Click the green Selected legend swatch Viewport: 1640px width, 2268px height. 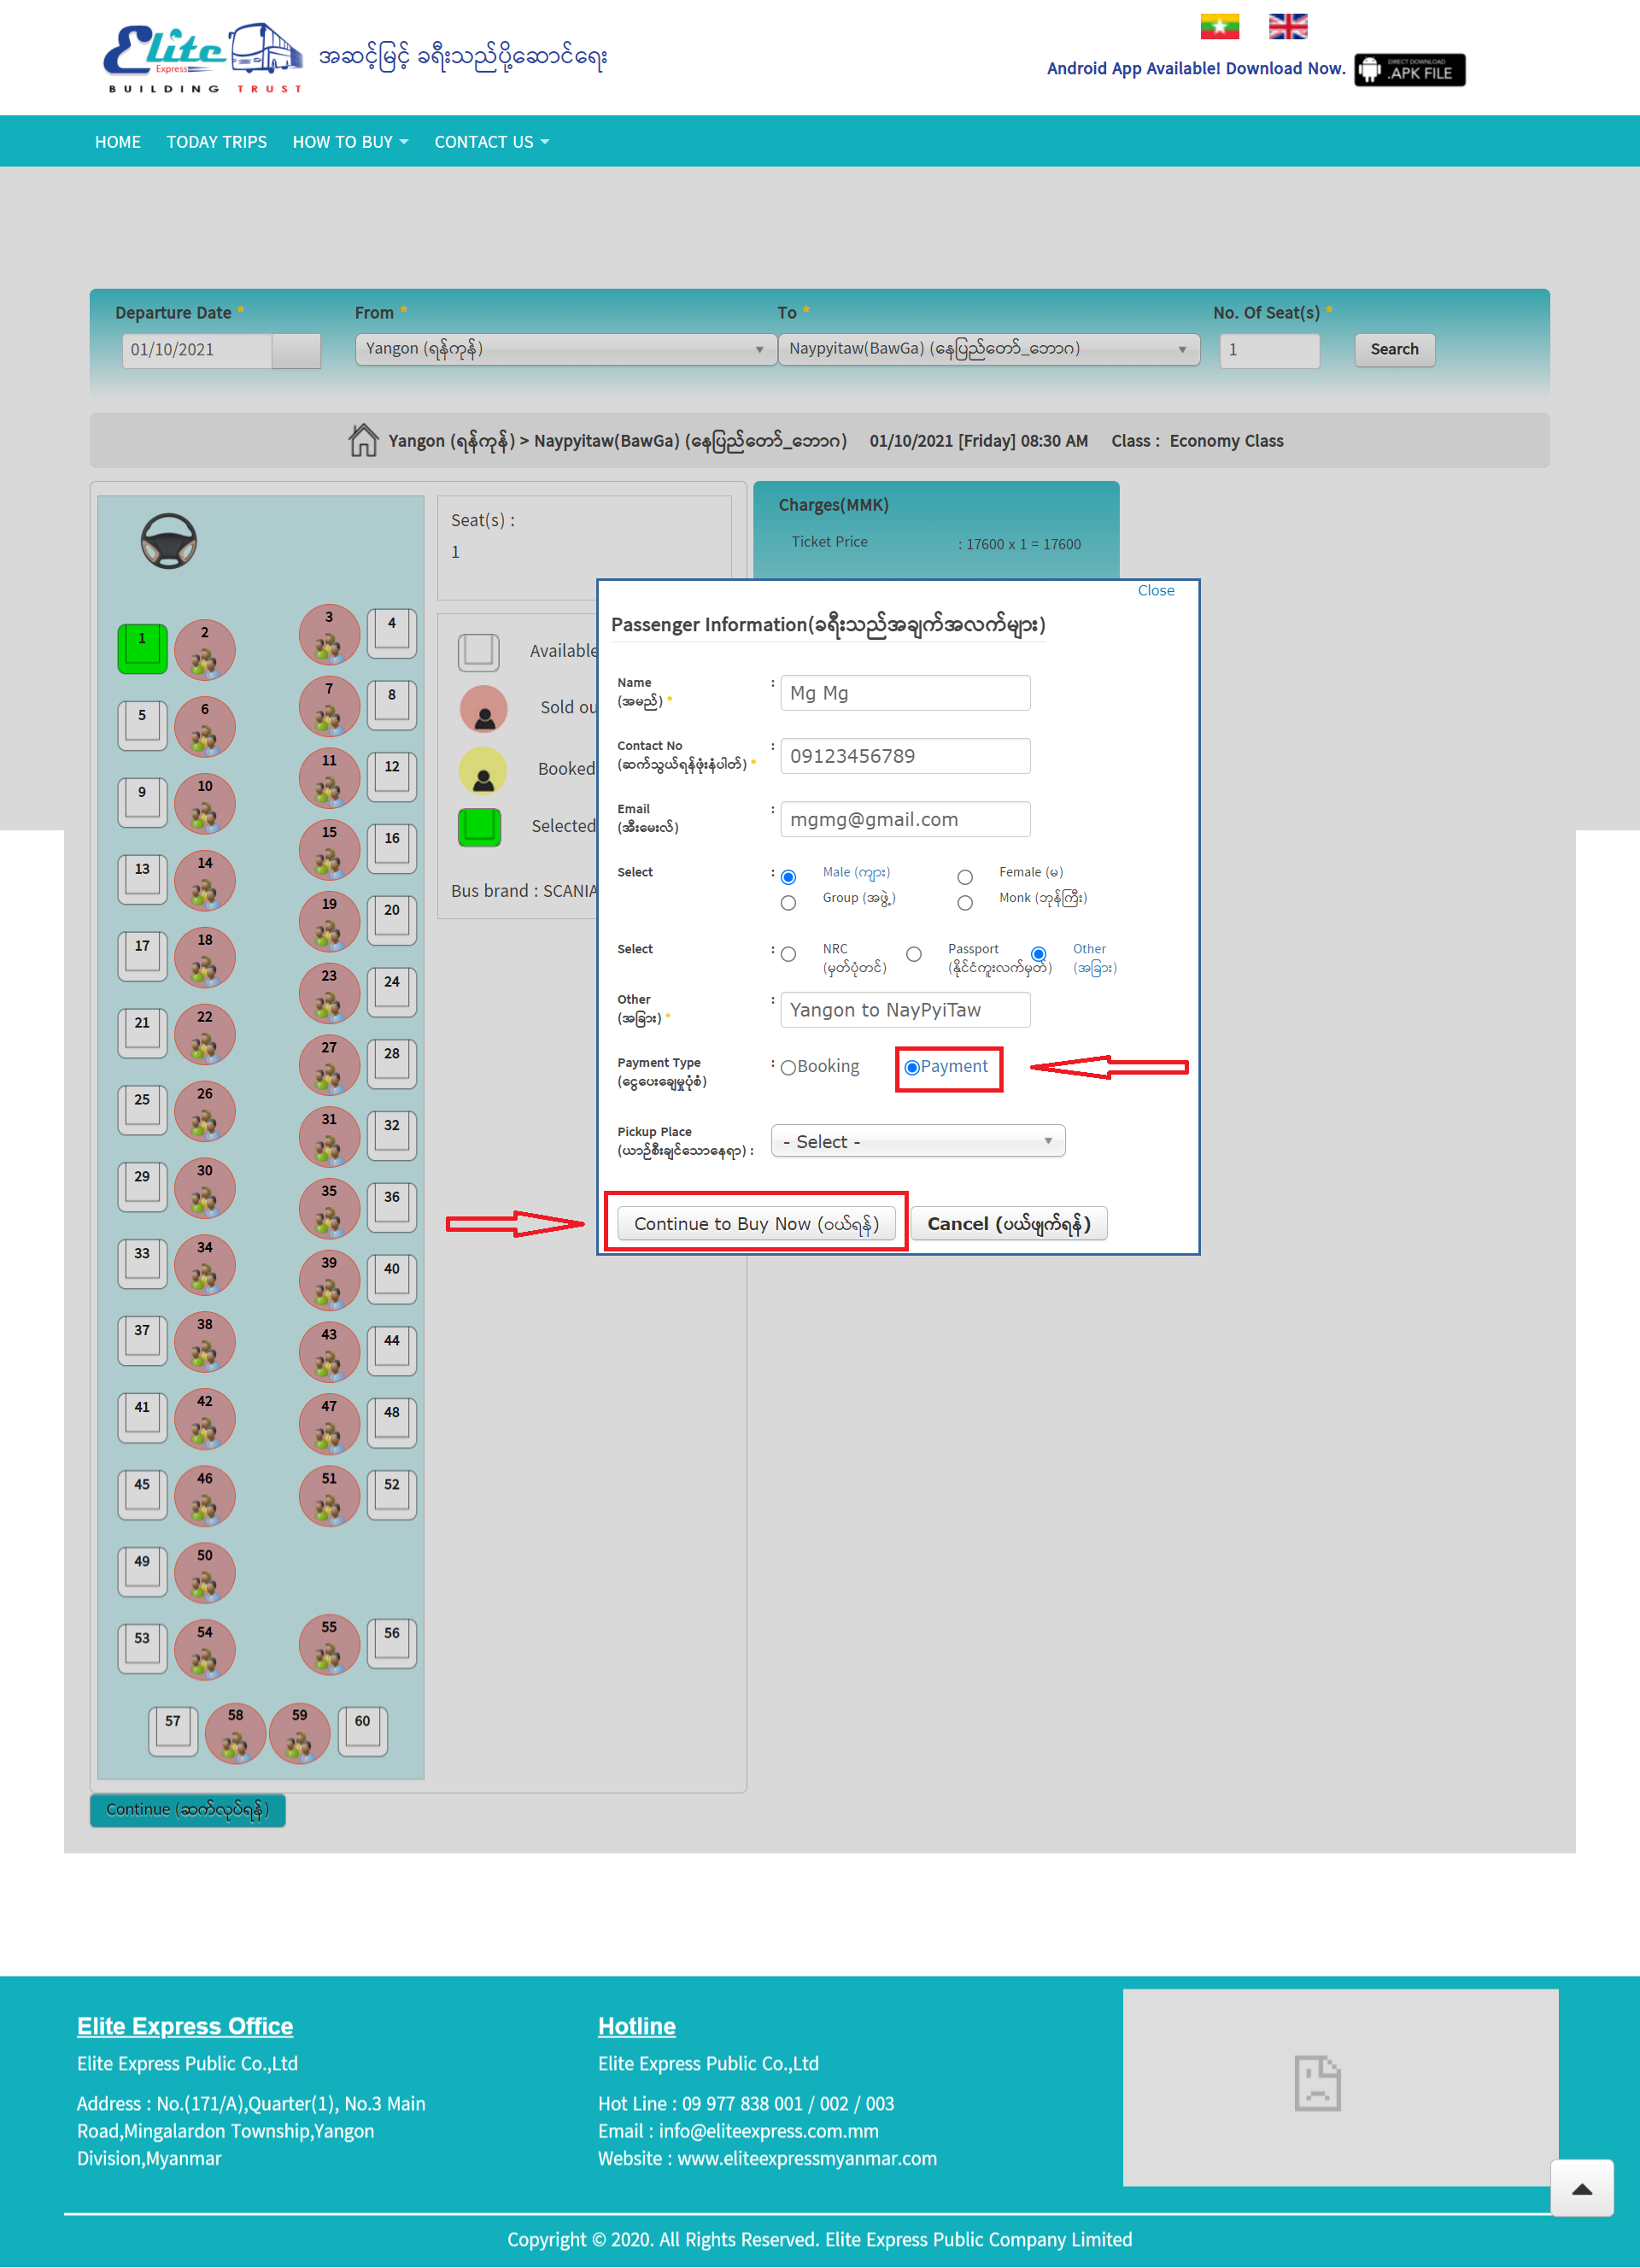tap(479, 826)
